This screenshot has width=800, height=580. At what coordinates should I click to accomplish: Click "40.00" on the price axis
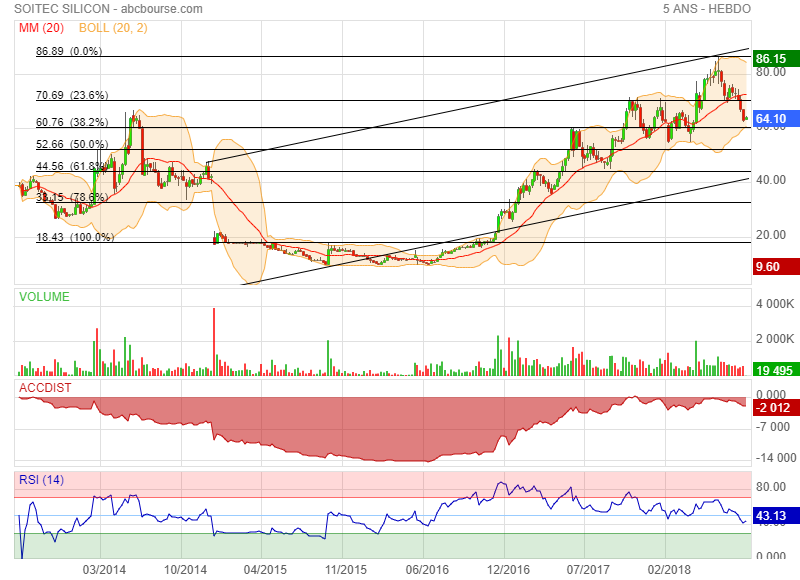coord(770,180)
